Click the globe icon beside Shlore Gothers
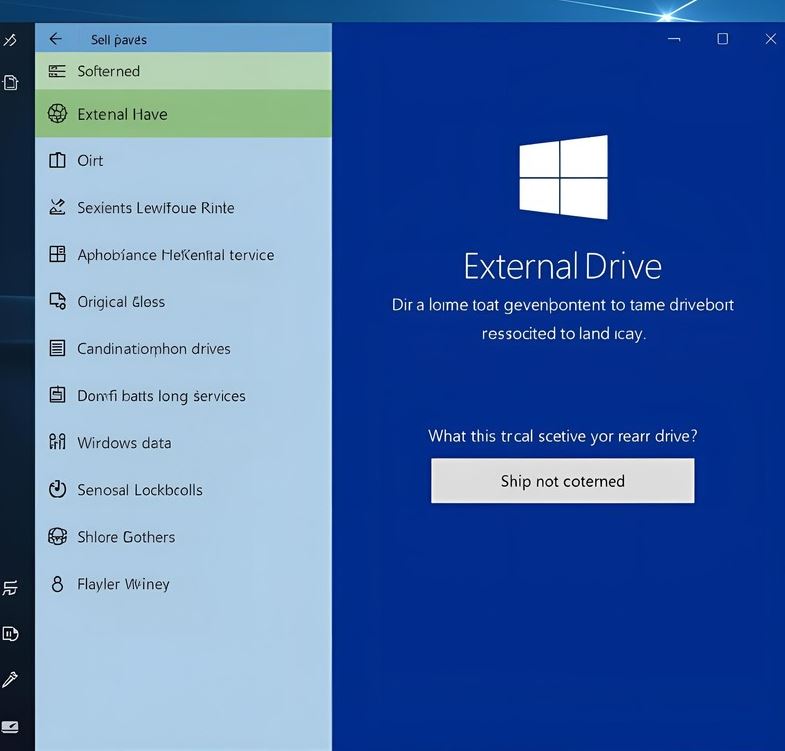This screenshot has height=751, width=785. point(57,536)
